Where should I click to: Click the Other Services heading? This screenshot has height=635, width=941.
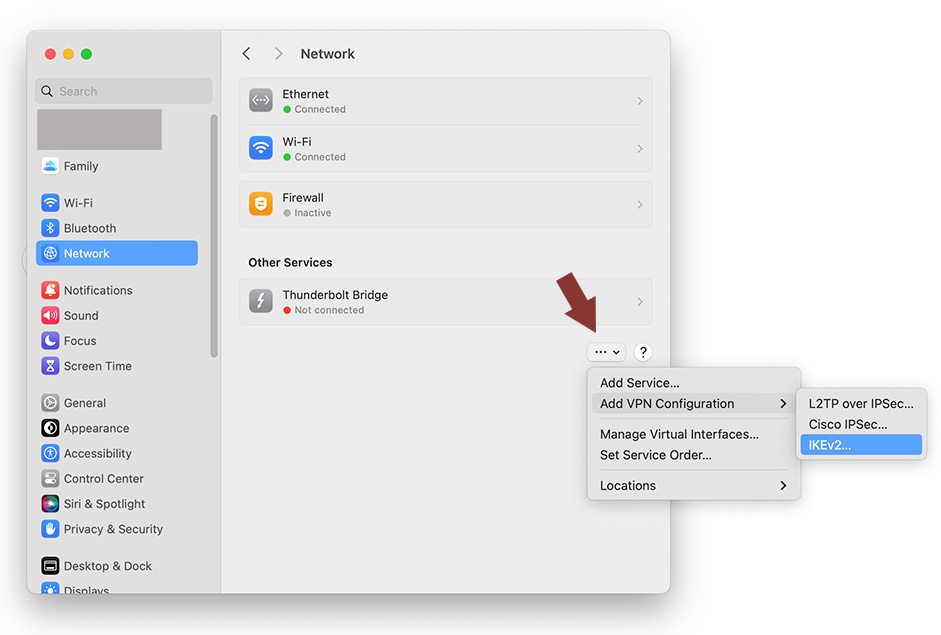[x=290, y=262]
